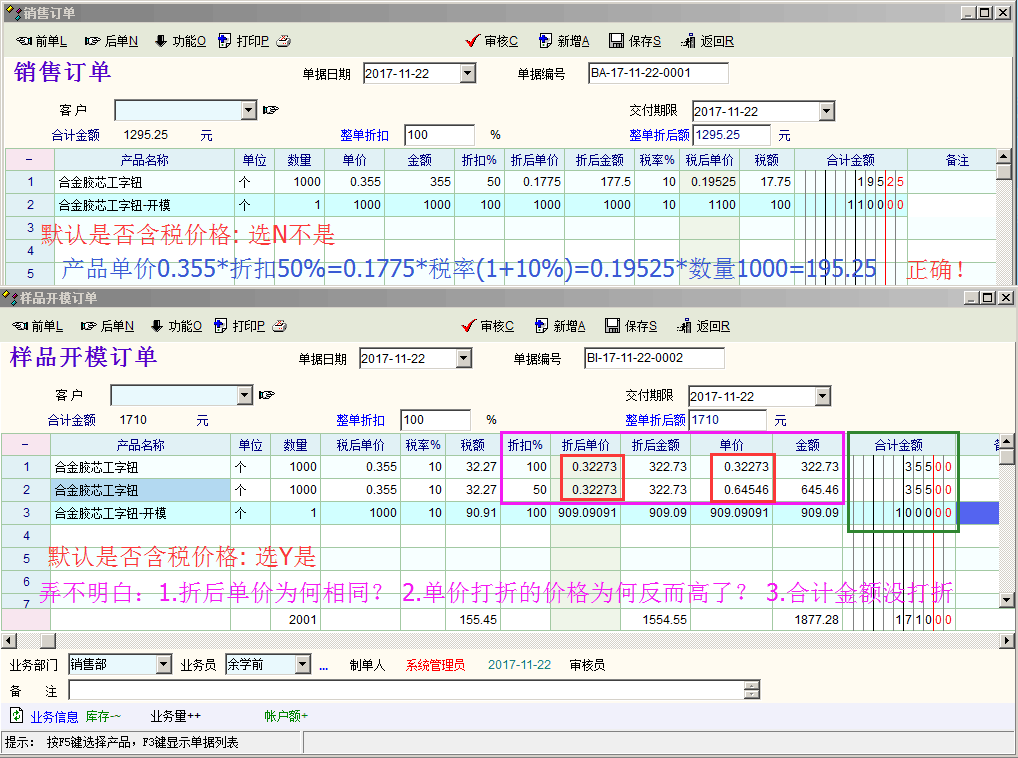Click printer icon in the 样品开模订单 toolbar
Image resolution: width=1018 pixels, height=758 pixels.
coord(280,326)
